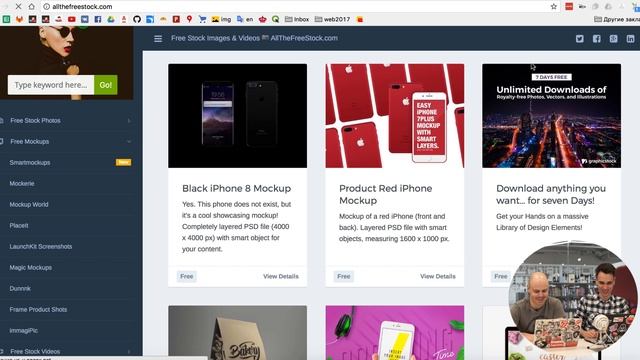Collapse the Free Mockups menu
The image size is (640, 360).
coord(67,142)
